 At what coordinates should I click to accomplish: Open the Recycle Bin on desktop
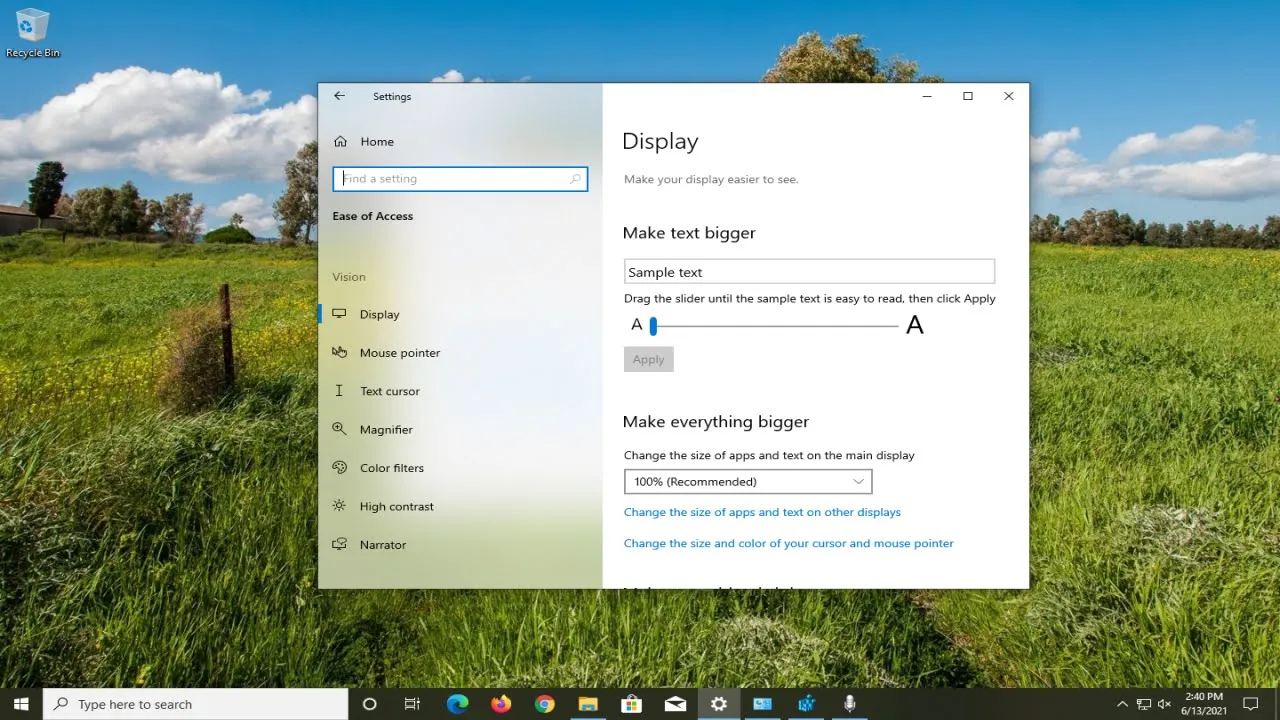point(32,32)
